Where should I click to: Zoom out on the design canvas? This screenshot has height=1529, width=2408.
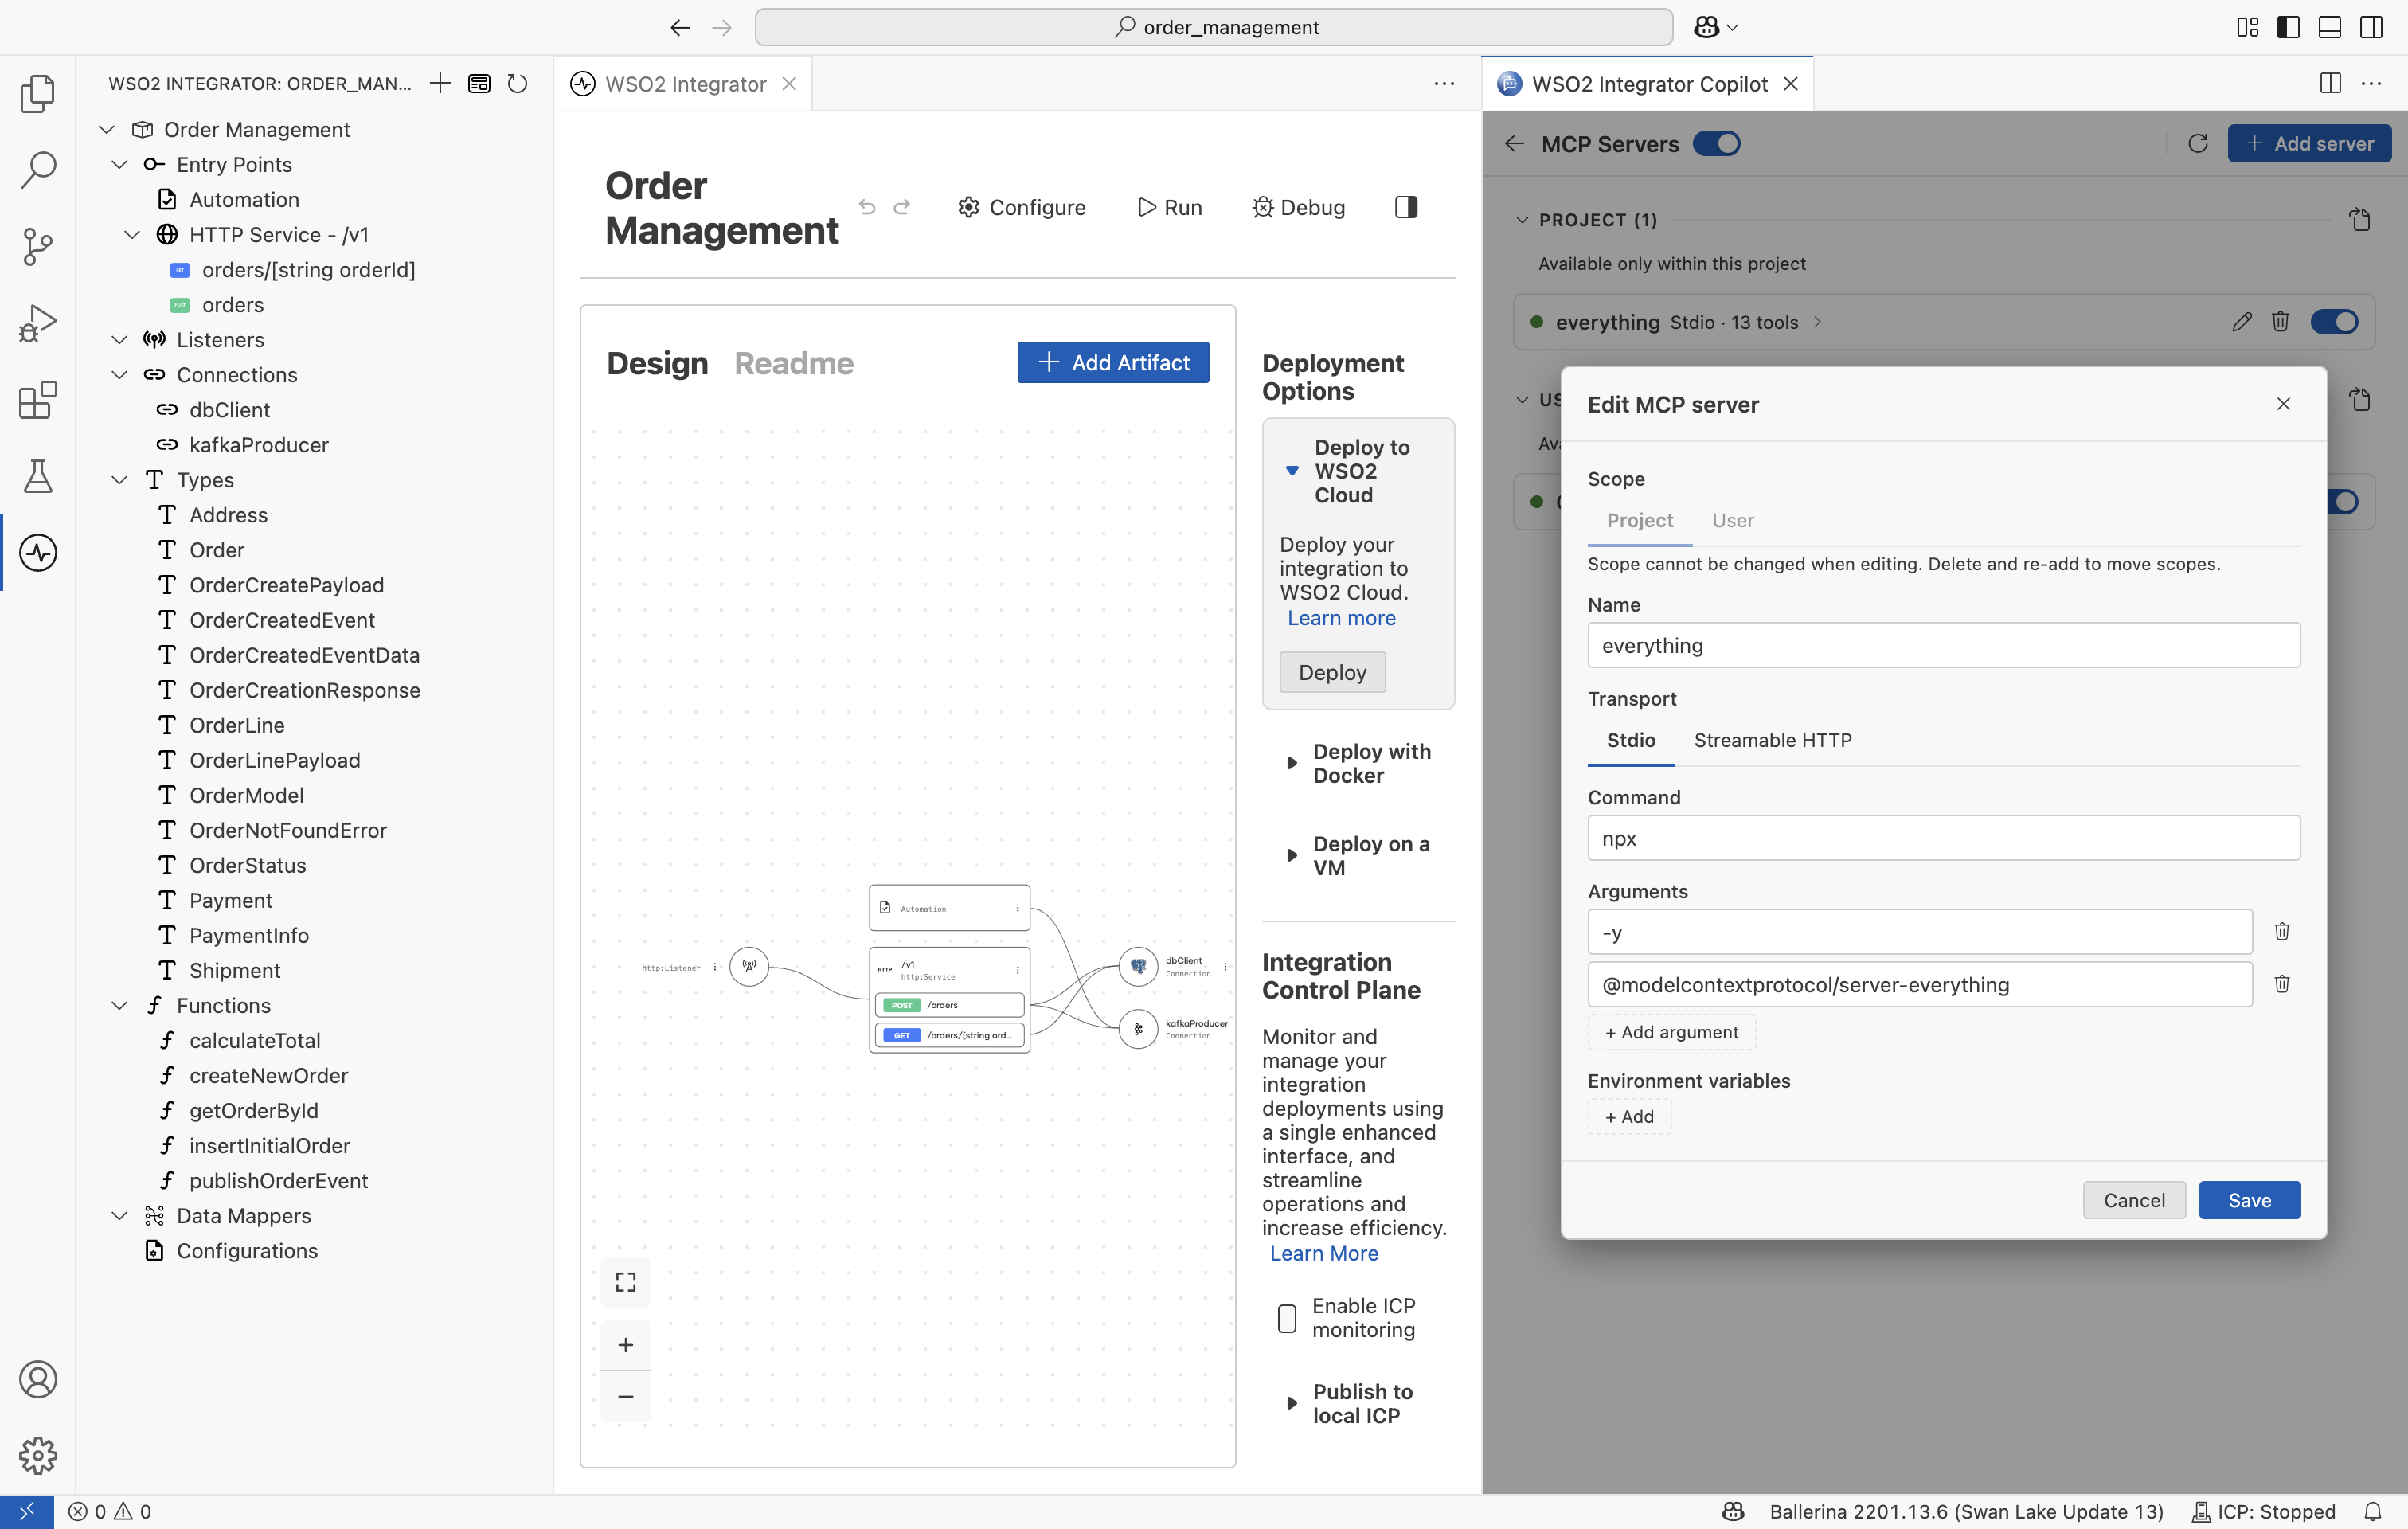pyautogui.click(x=626, y=1396)
